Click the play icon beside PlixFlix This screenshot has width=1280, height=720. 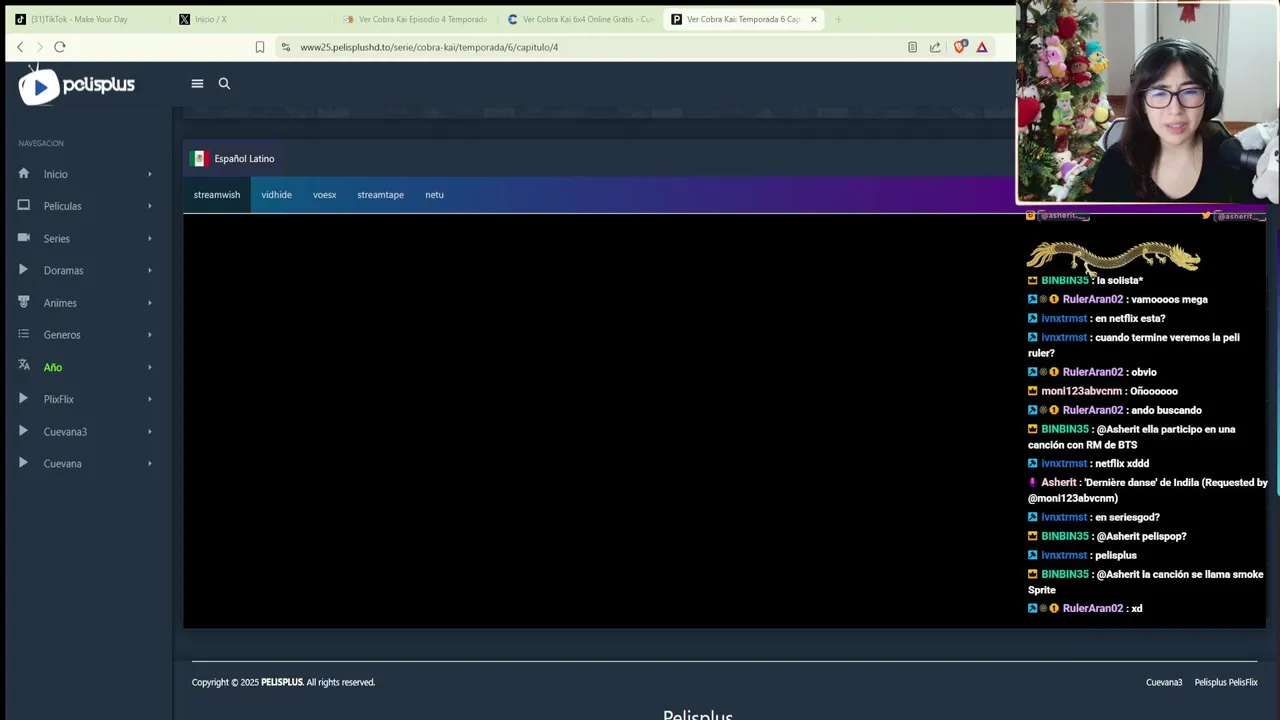click(24, 398)
